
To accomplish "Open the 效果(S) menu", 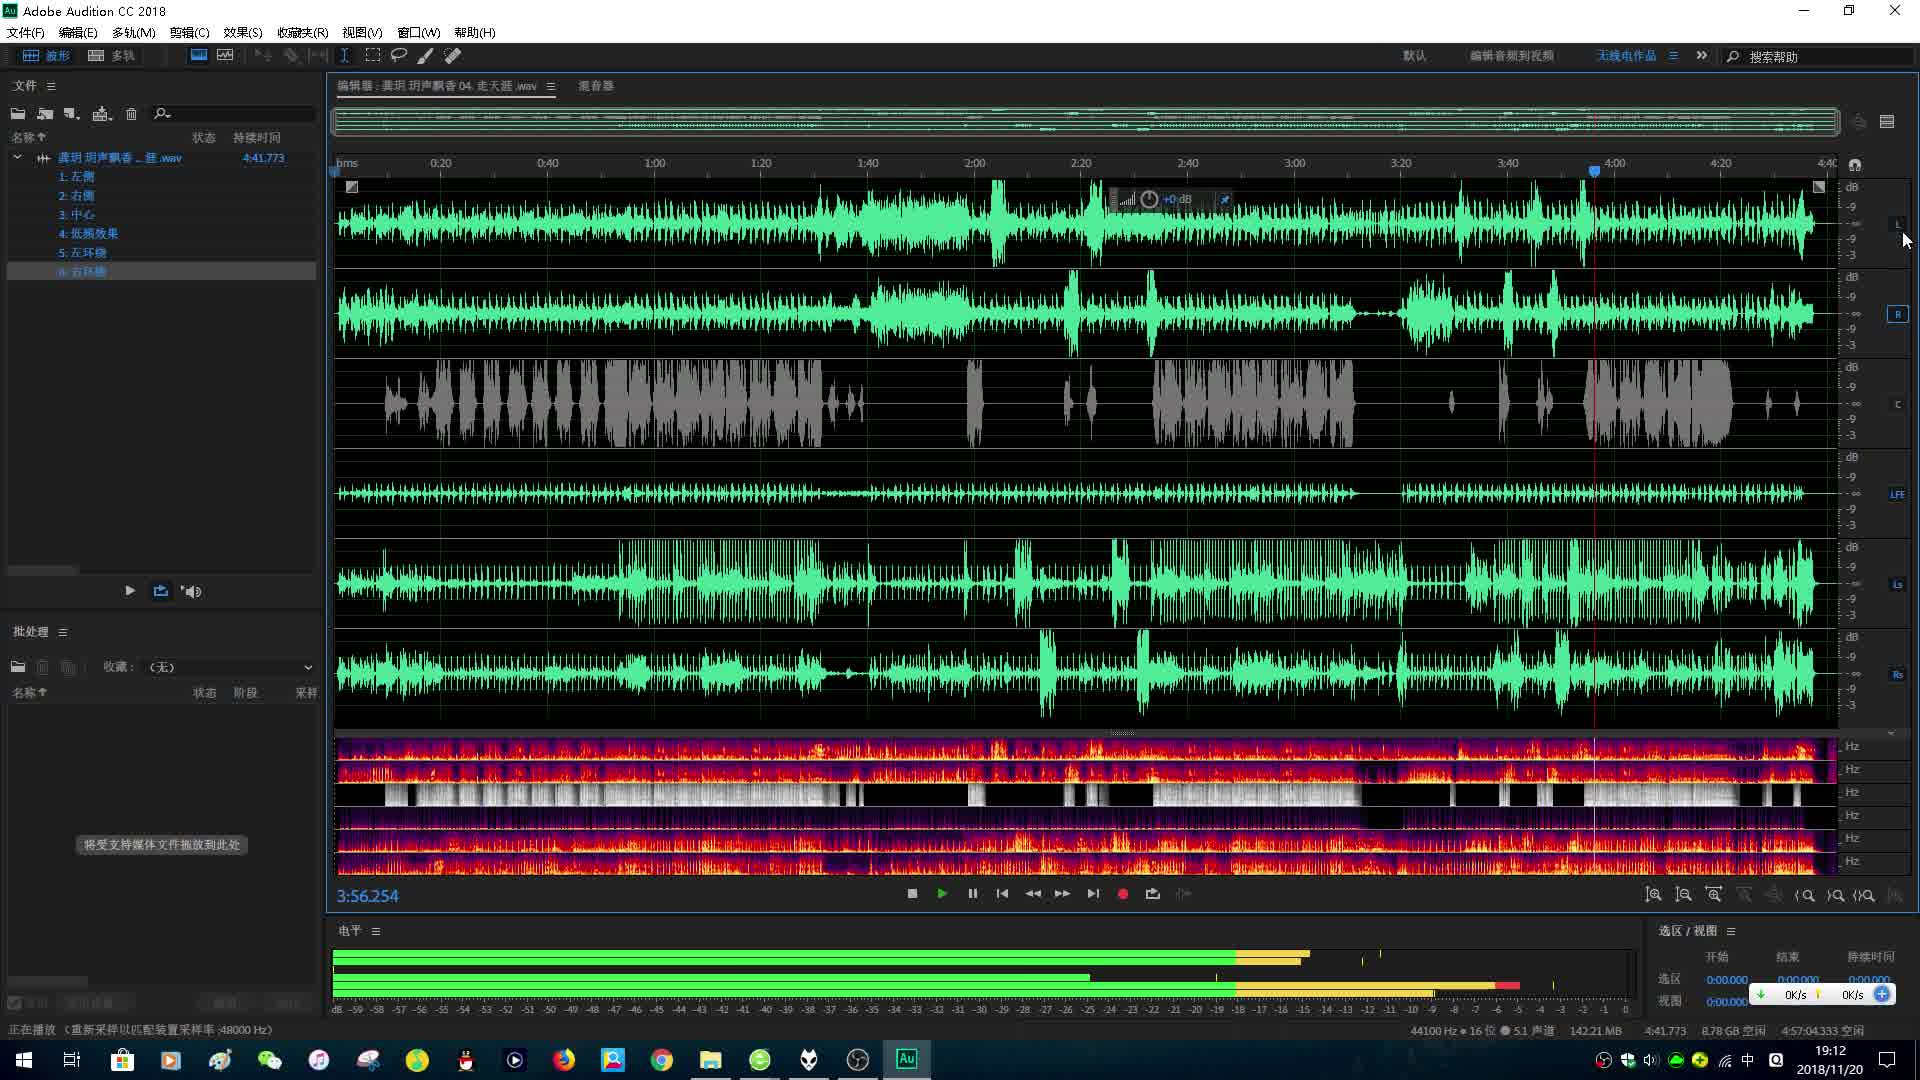I will pyautogui.click(x=243, y=32).
